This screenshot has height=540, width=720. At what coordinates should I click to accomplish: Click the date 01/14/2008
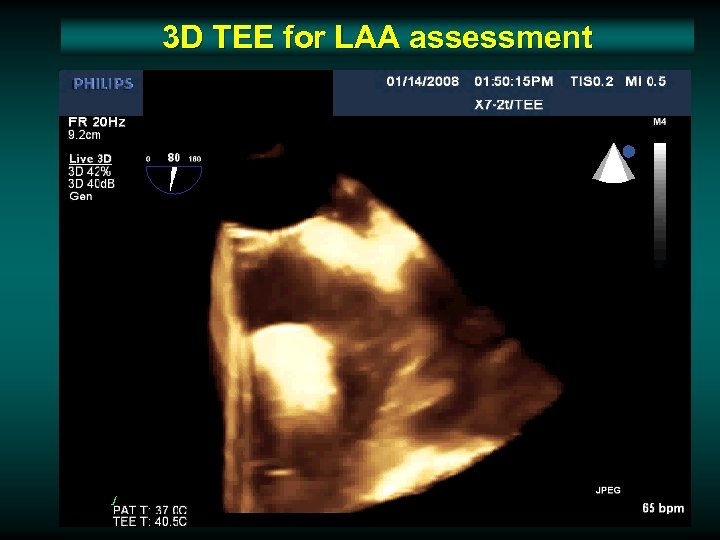(422, 82)
